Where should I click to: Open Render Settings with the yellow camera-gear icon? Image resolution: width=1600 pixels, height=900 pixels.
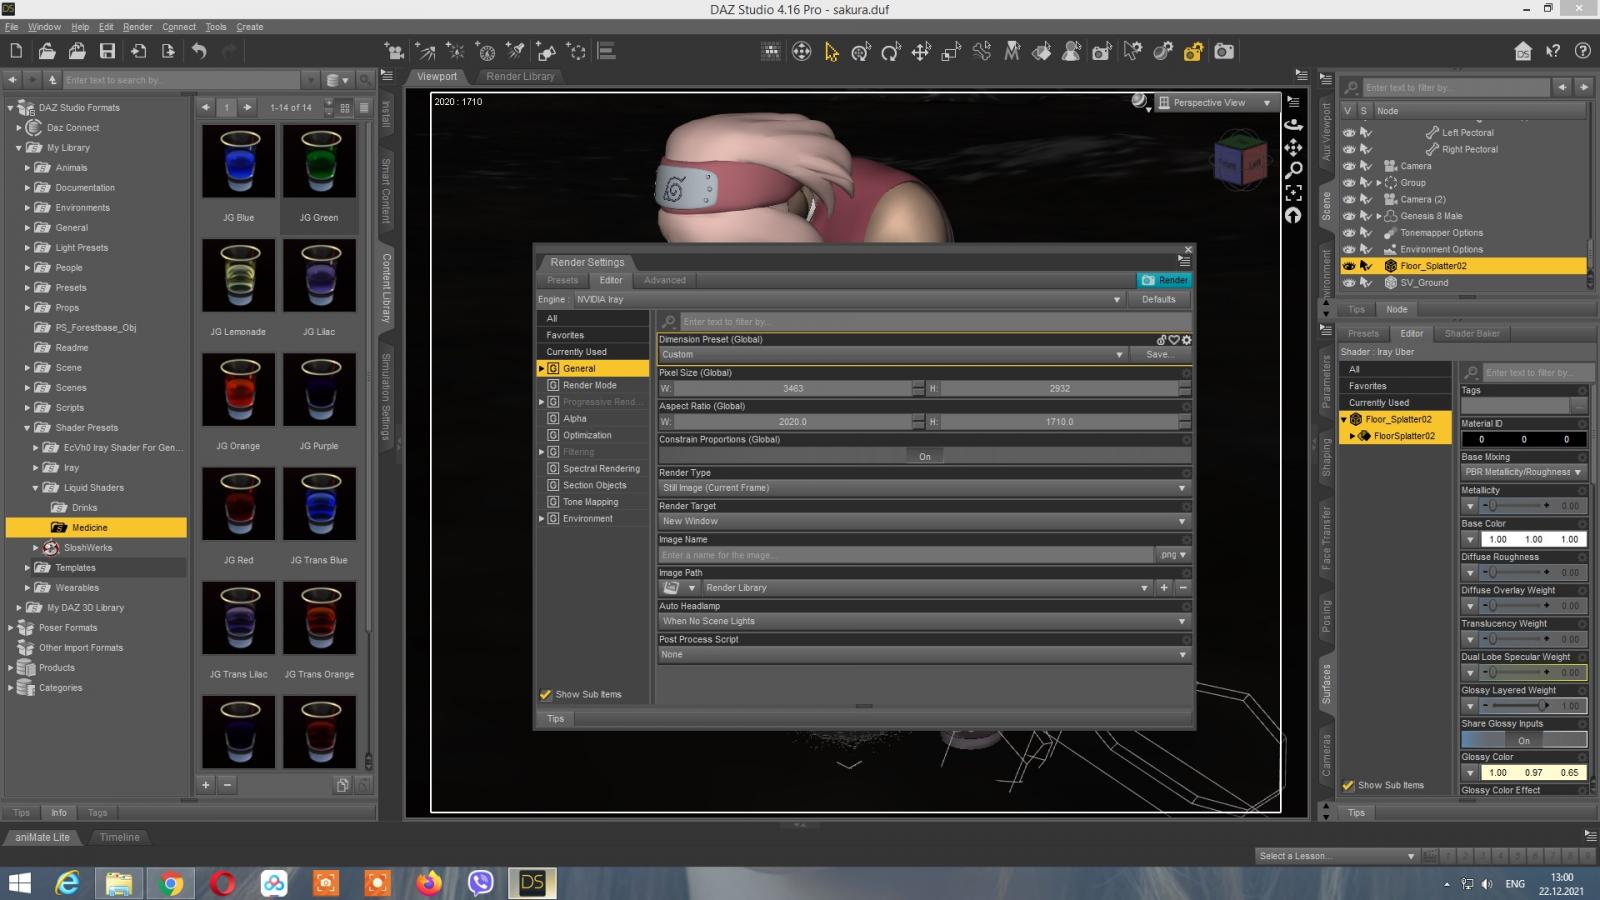(1193, 51)
